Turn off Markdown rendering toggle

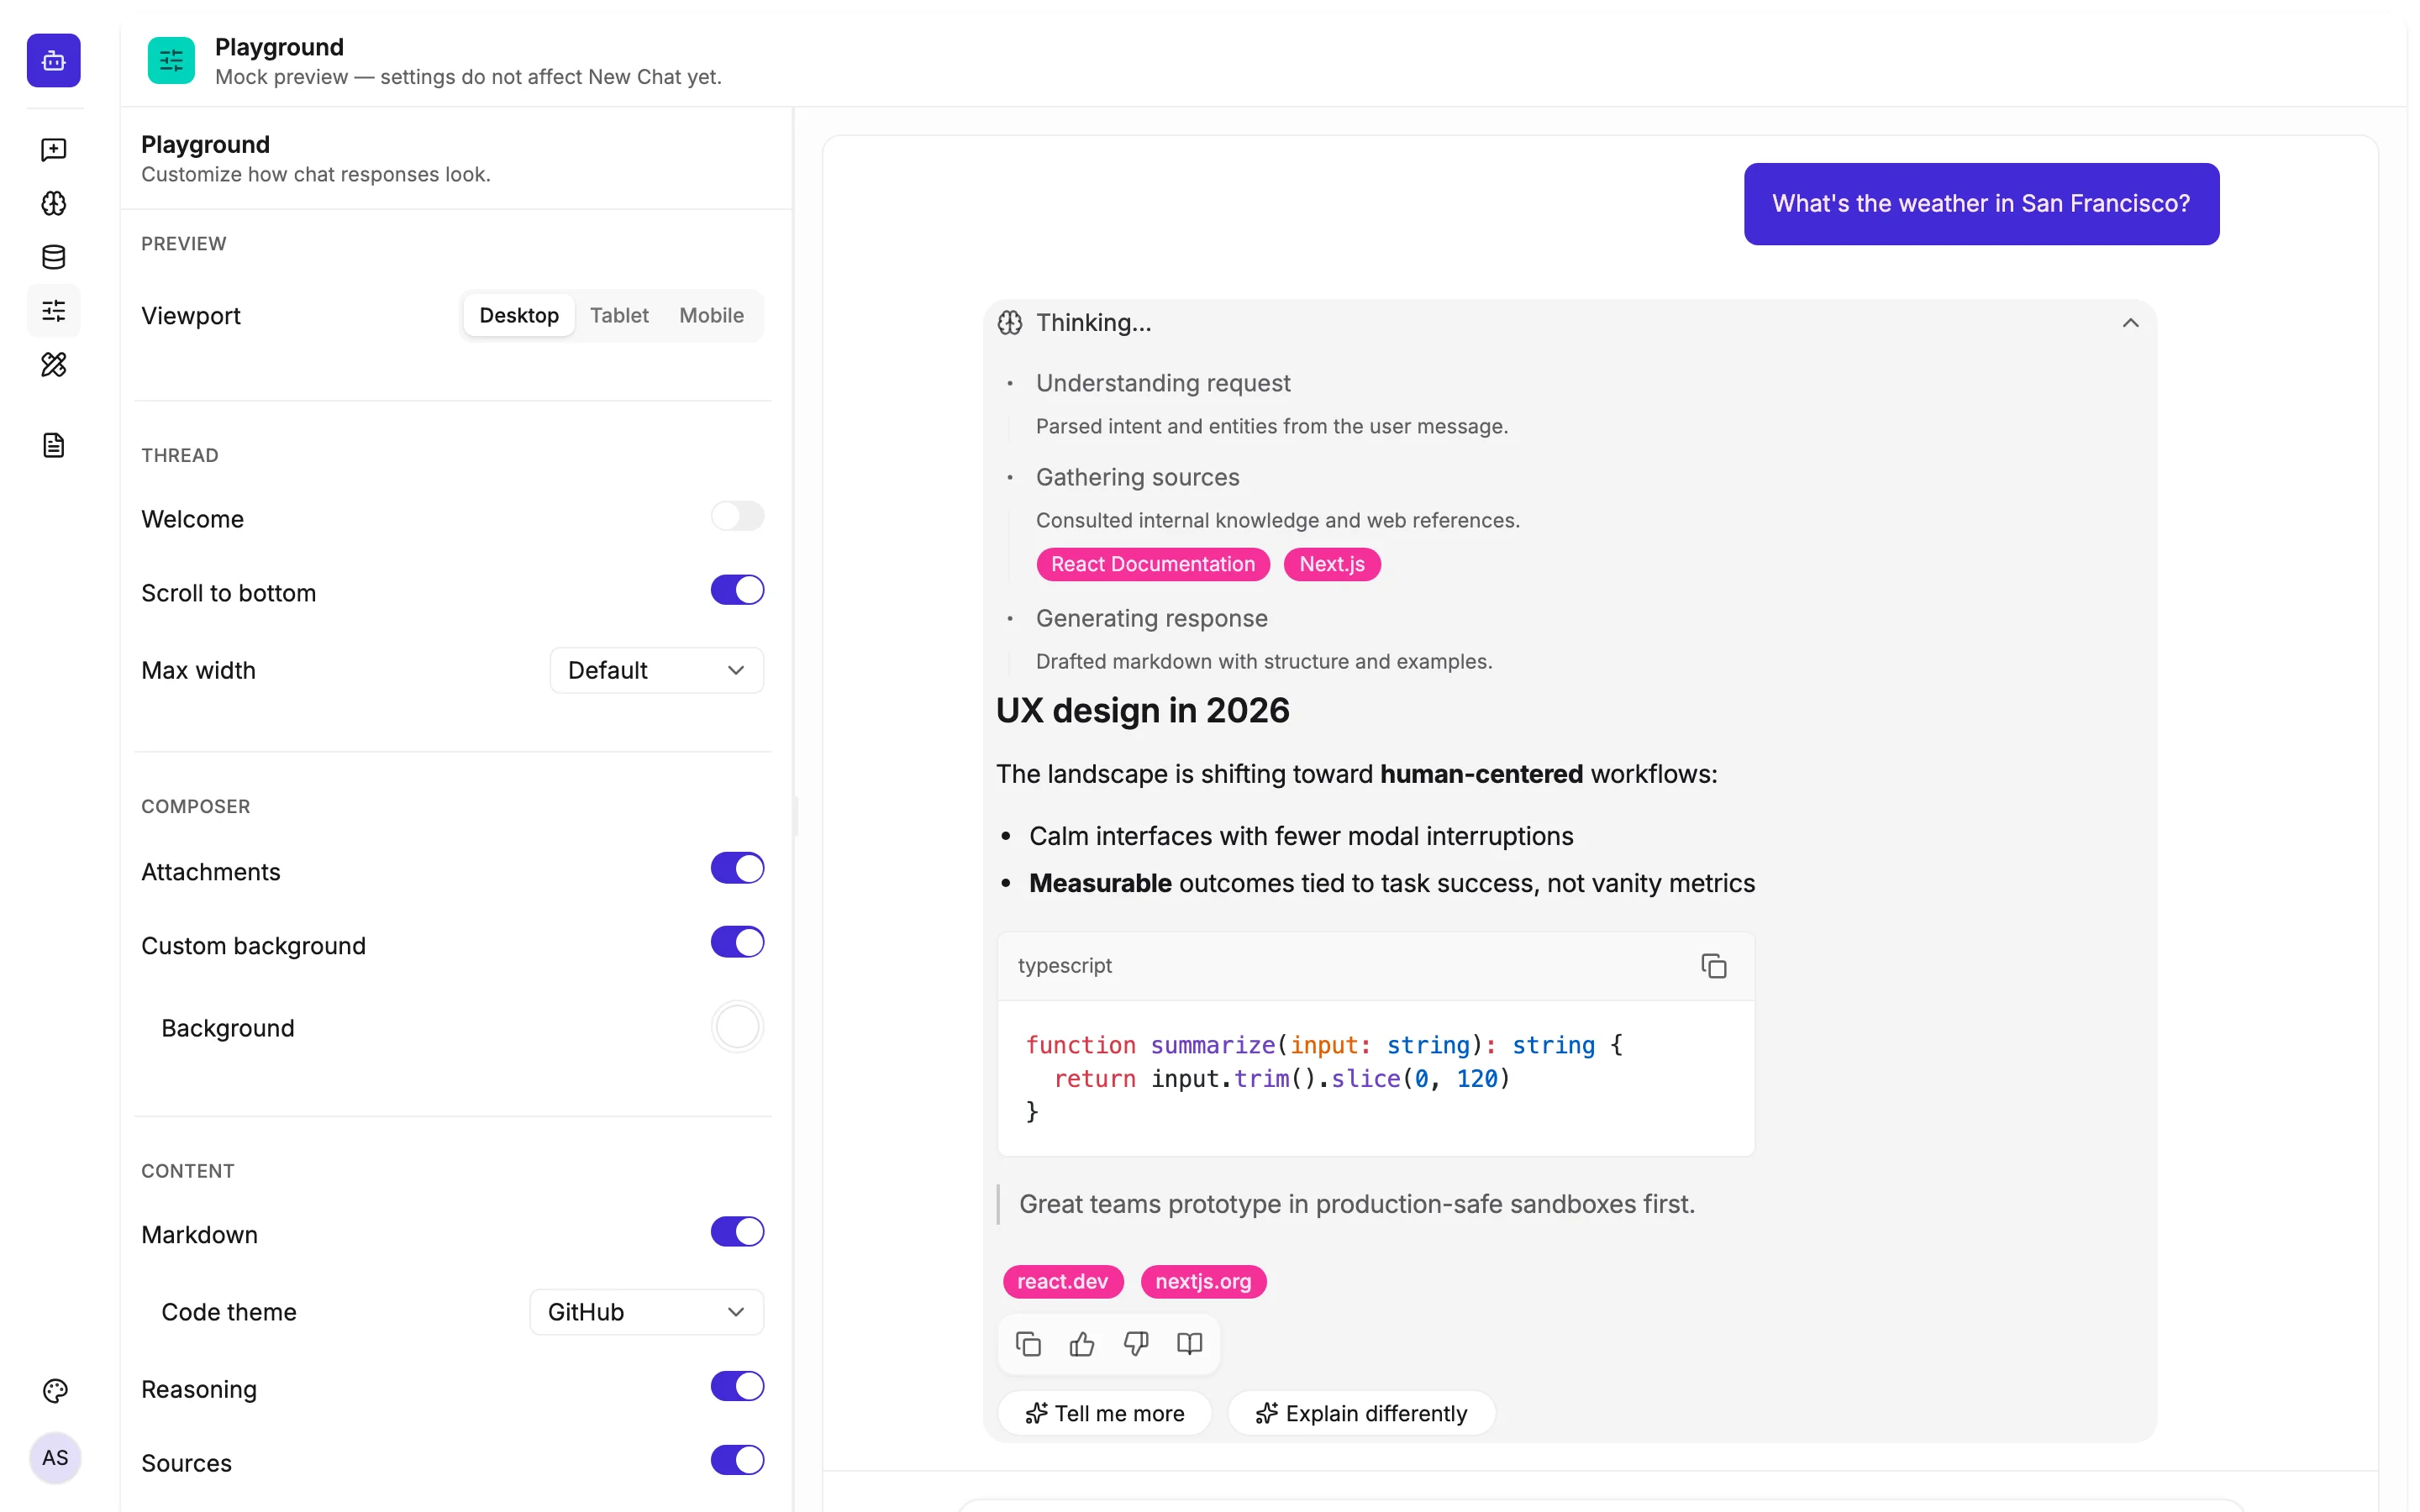tap(737, 1231)
